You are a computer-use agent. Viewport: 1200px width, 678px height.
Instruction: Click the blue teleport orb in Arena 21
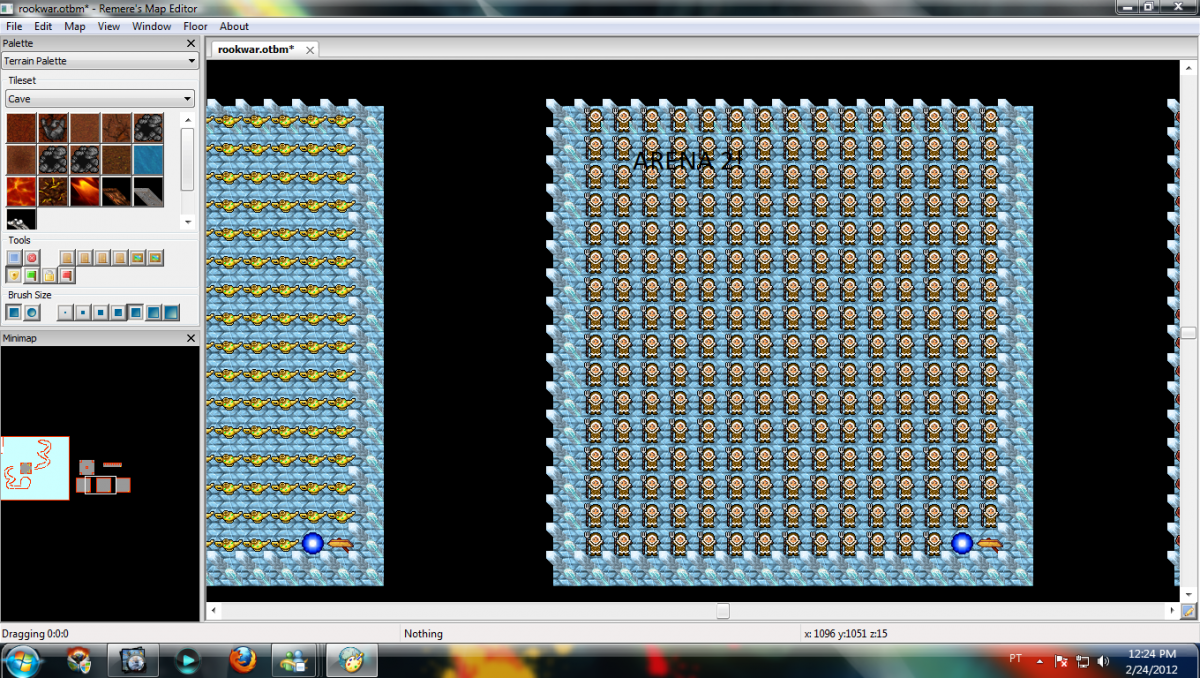[x=962, y=543]
